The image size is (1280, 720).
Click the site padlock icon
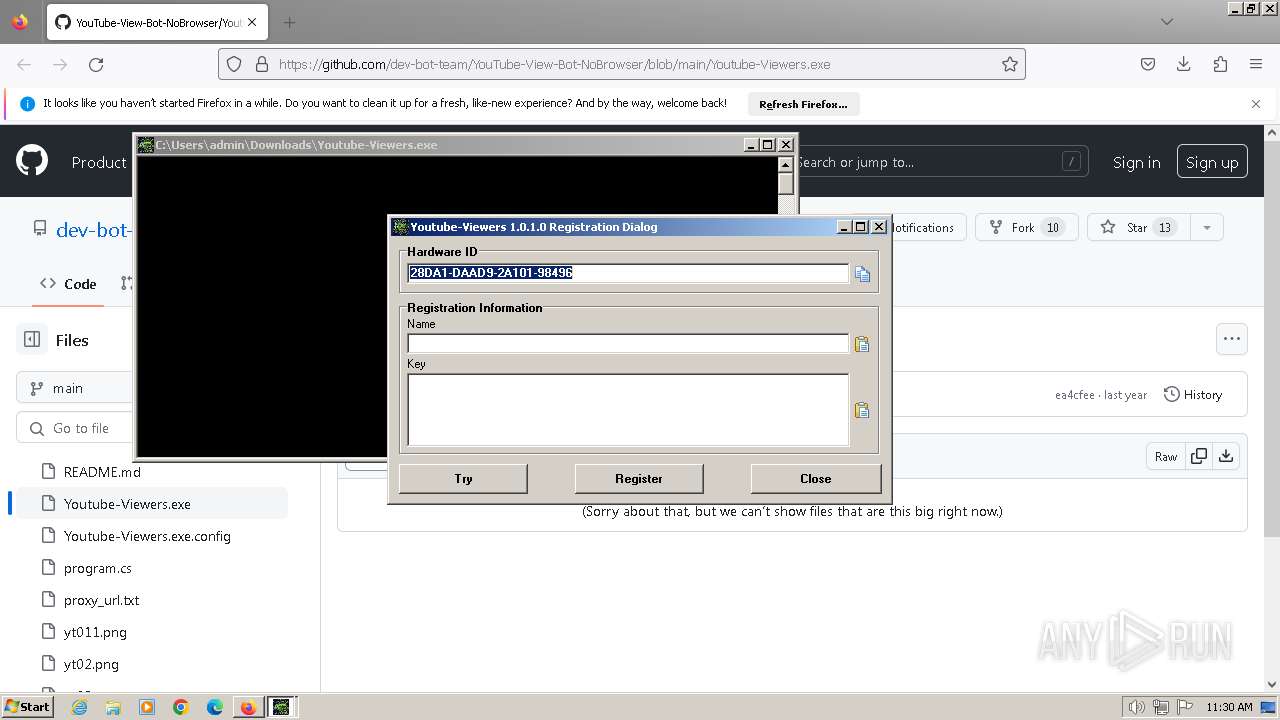tap(262, 64)
